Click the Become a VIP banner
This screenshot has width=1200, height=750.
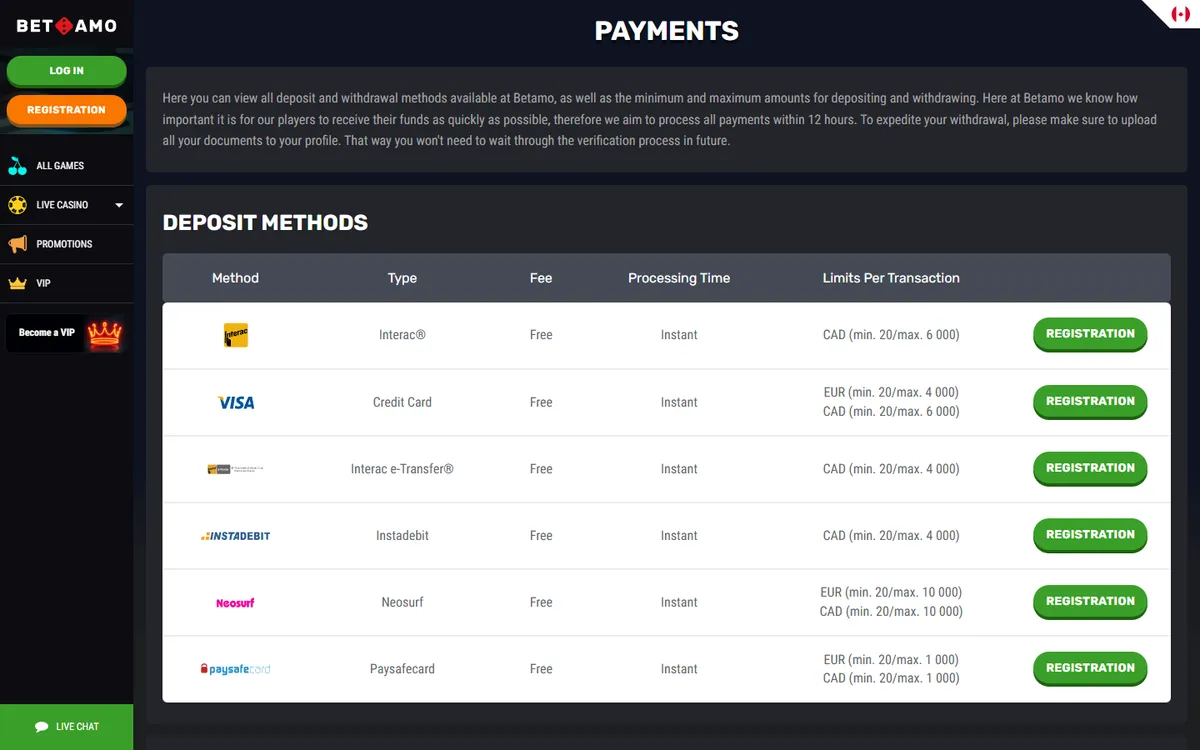tap(66, 333)
